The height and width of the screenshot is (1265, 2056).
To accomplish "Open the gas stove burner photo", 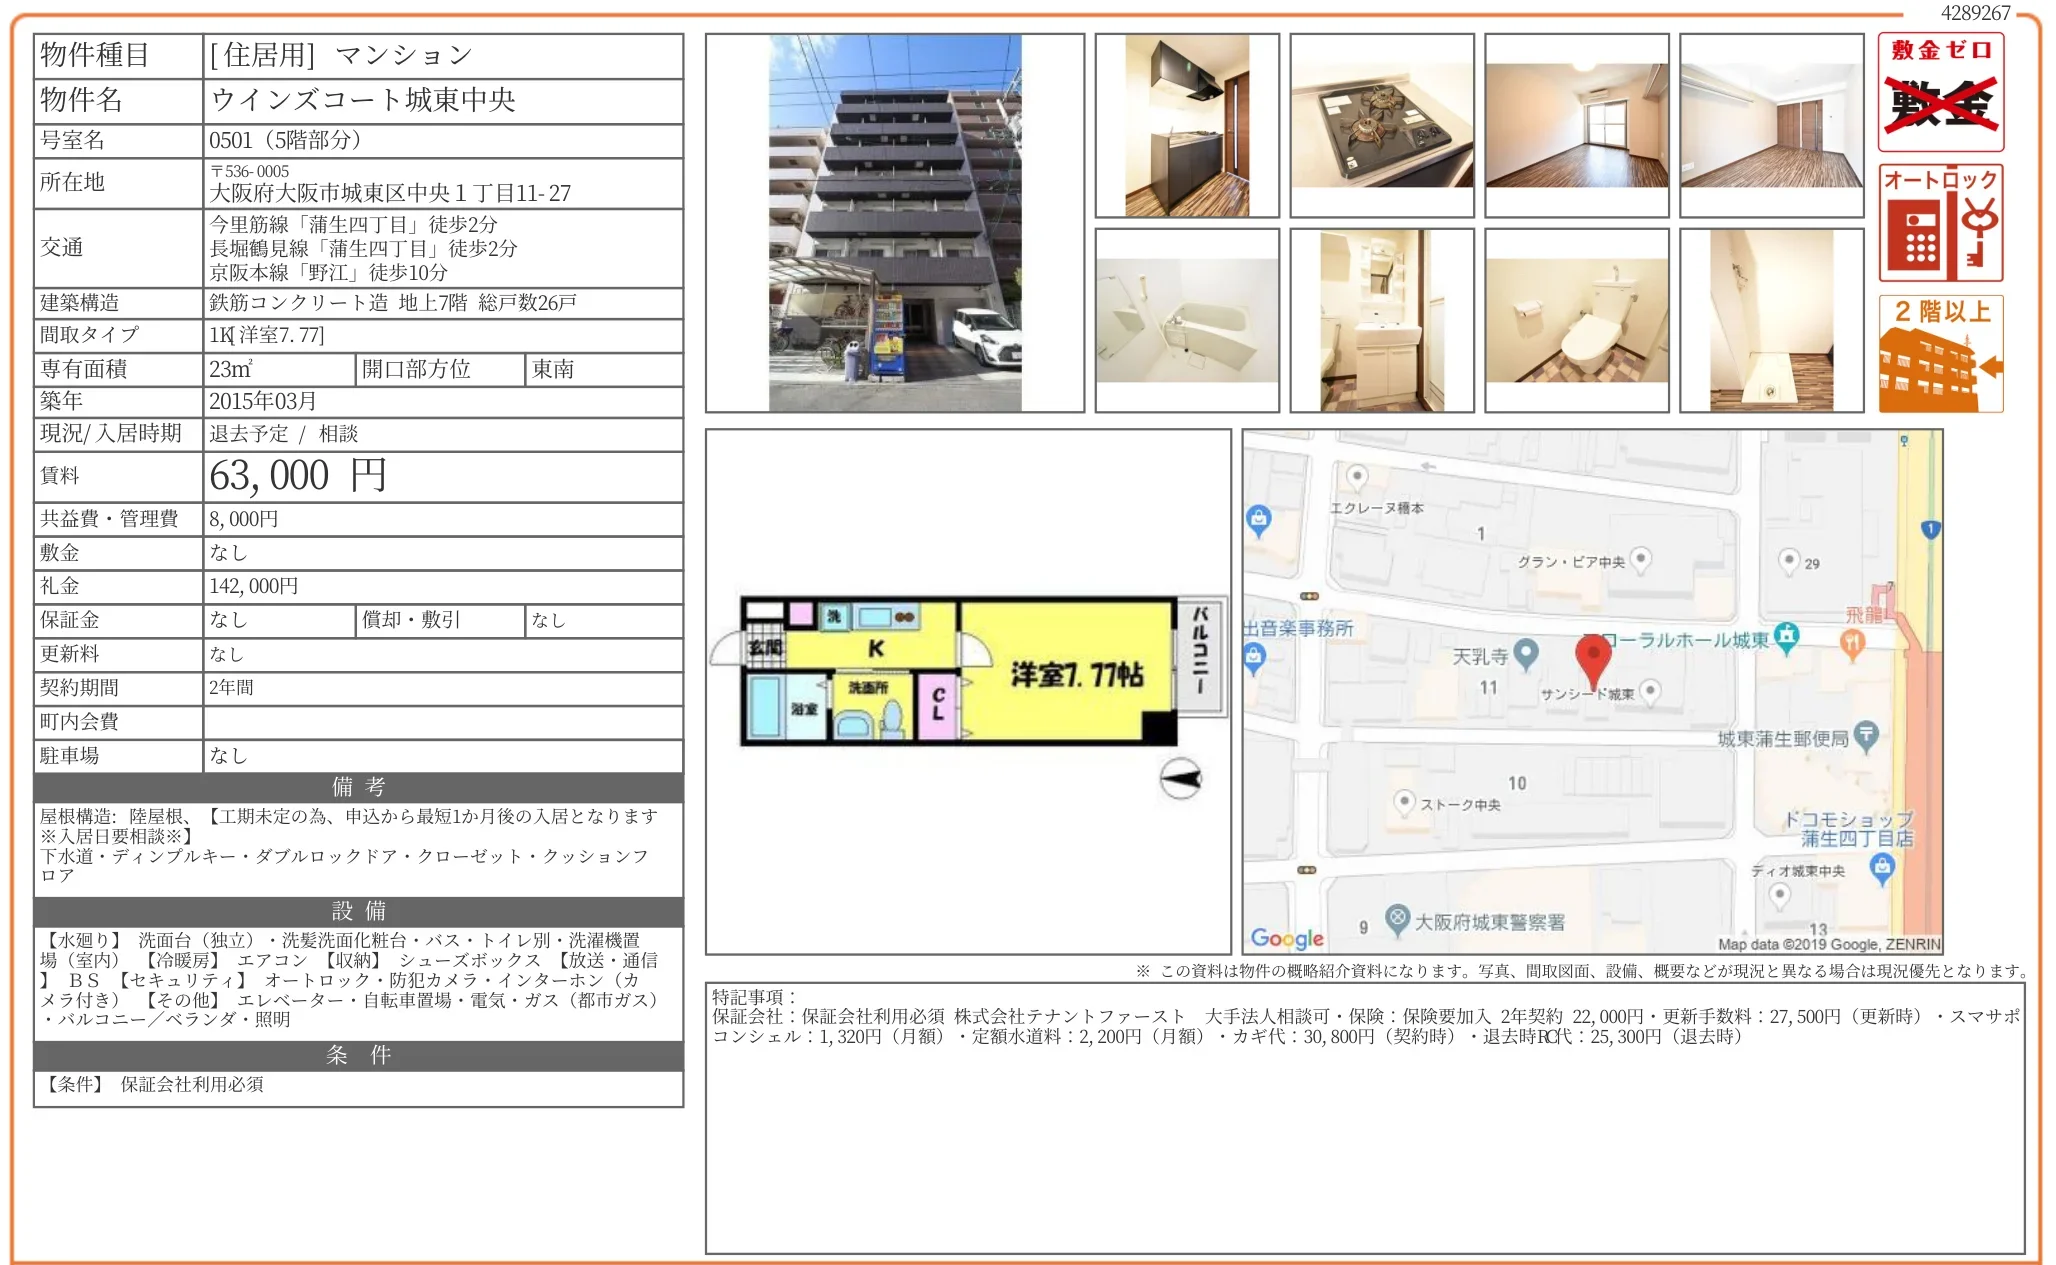I will [1382, 126].
